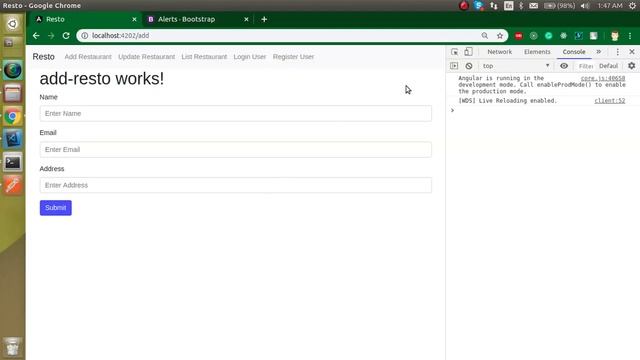The height and width of the screenshot is (360, 640).
Task: Show the console sidebar panel
Action: [x=454, y=66]
